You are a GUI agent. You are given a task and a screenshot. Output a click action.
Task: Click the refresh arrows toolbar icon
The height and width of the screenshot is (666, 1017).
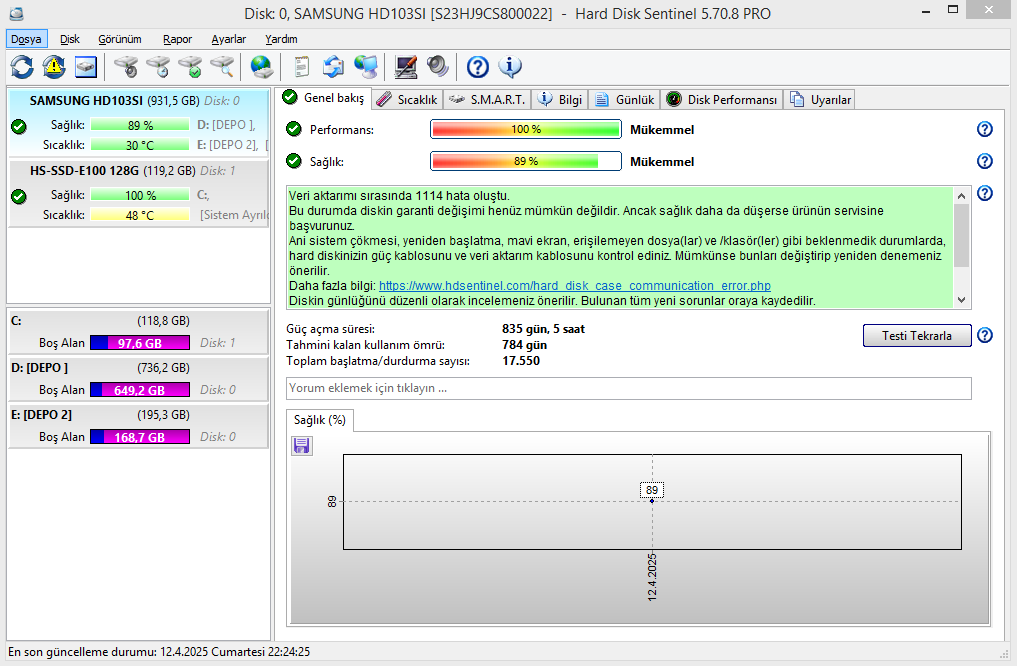click(x=22, y=67)
